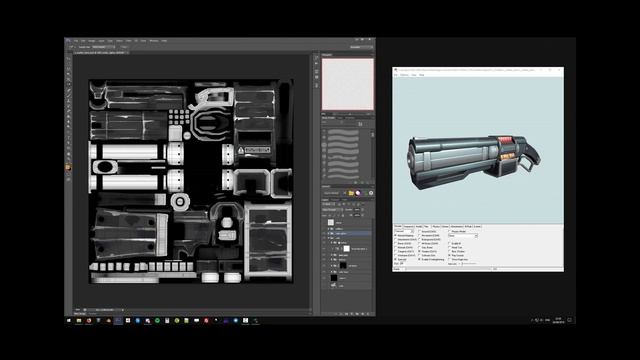Click the Navigator preview thumbnail
Screen dimensions: 640x360
tap(348, 84)
